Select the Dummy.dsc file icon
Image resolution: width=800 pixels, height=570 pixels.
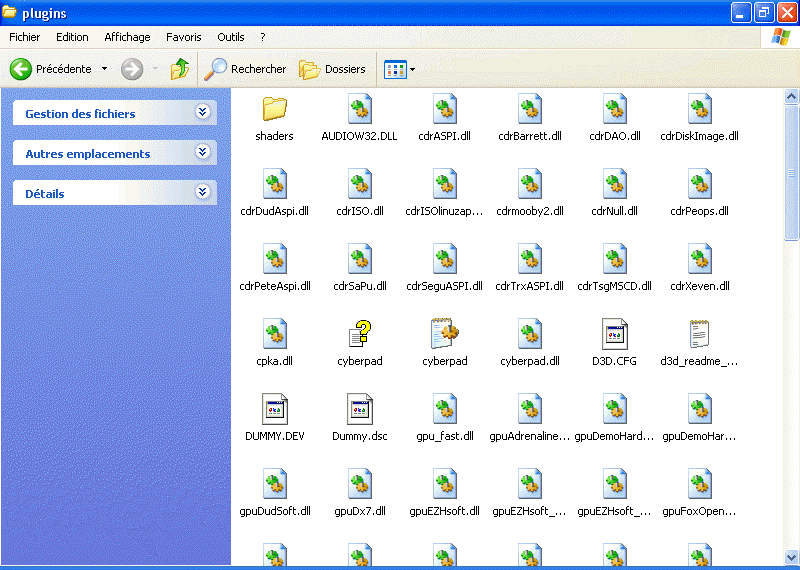360,409
